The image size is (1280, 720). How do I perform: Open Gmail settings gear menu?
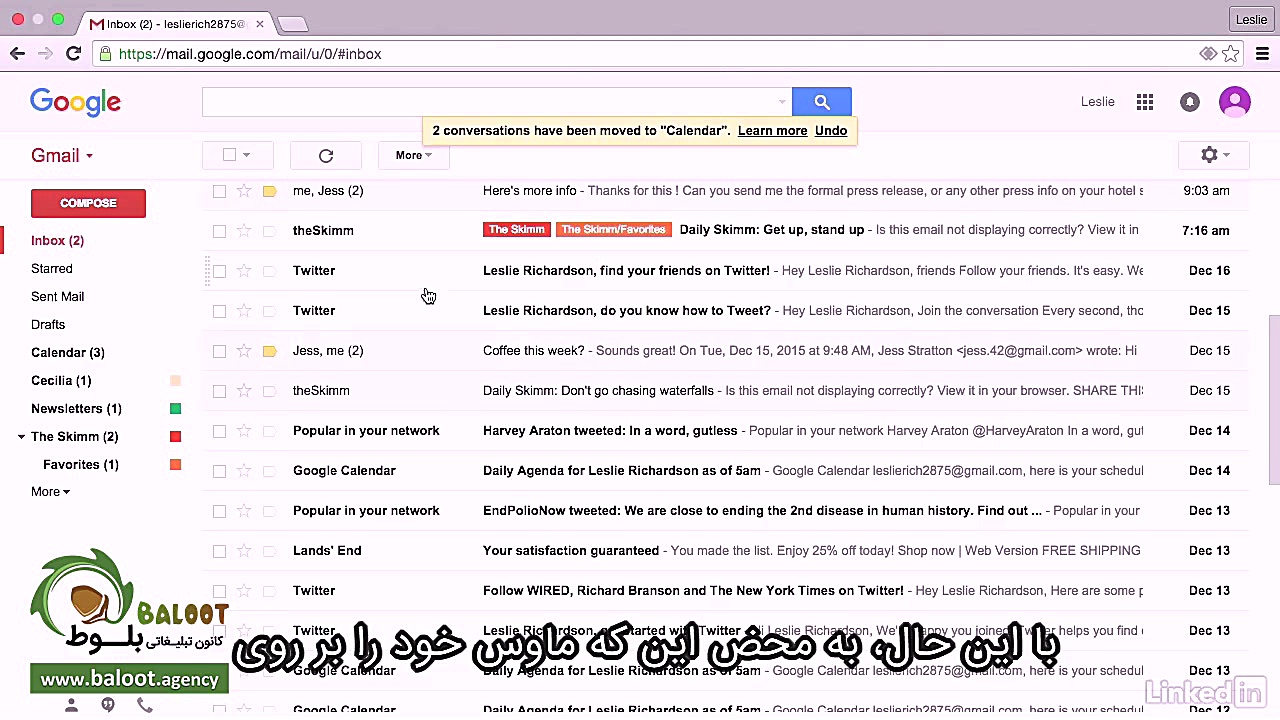pyautogui.click(x=1209, y=155)
